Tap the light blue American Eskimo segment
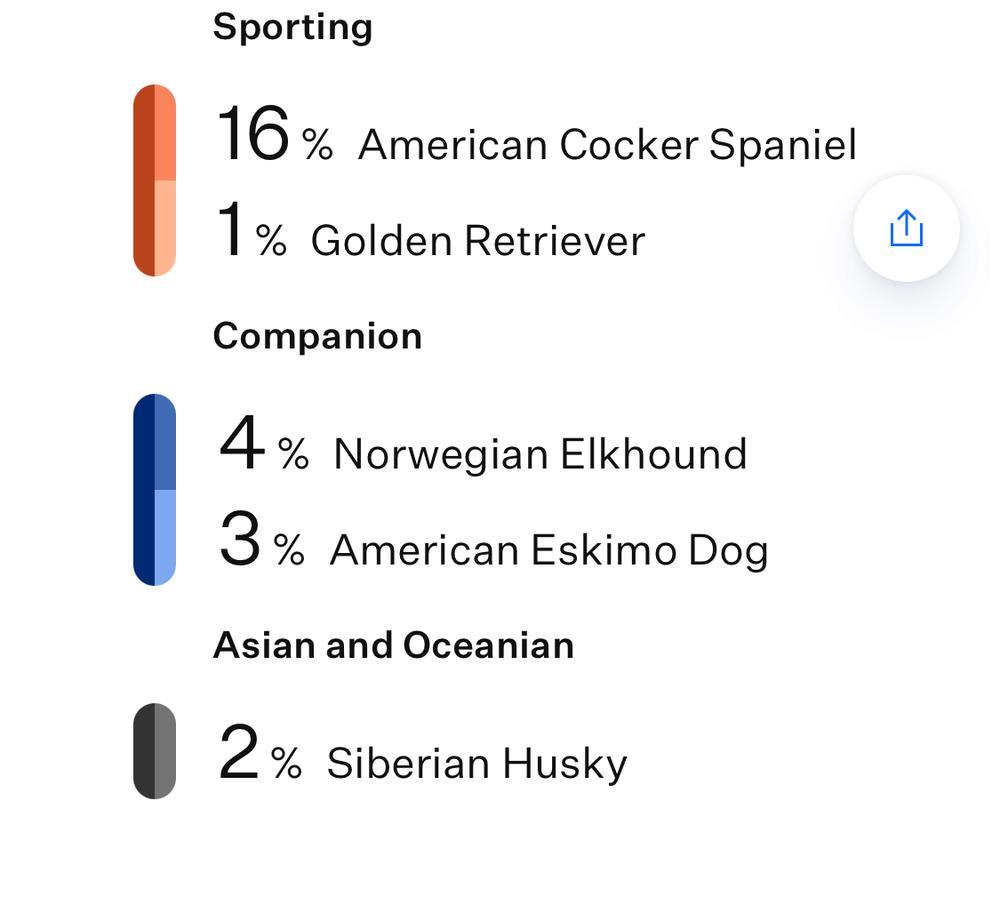This screenshot has width=1000, height=905. 166,535
